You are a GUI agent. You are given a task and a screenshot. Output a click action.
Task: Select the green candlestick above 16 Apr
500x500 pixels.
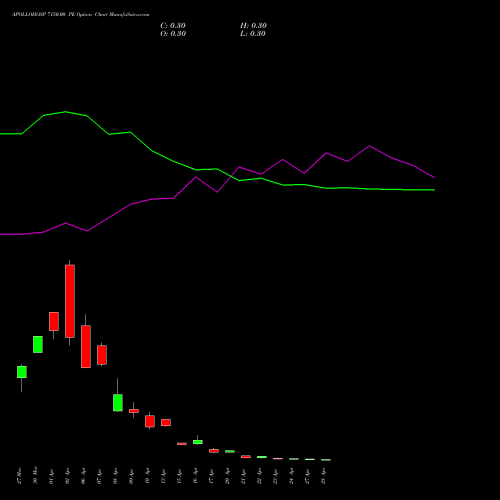tap(198, 442)
